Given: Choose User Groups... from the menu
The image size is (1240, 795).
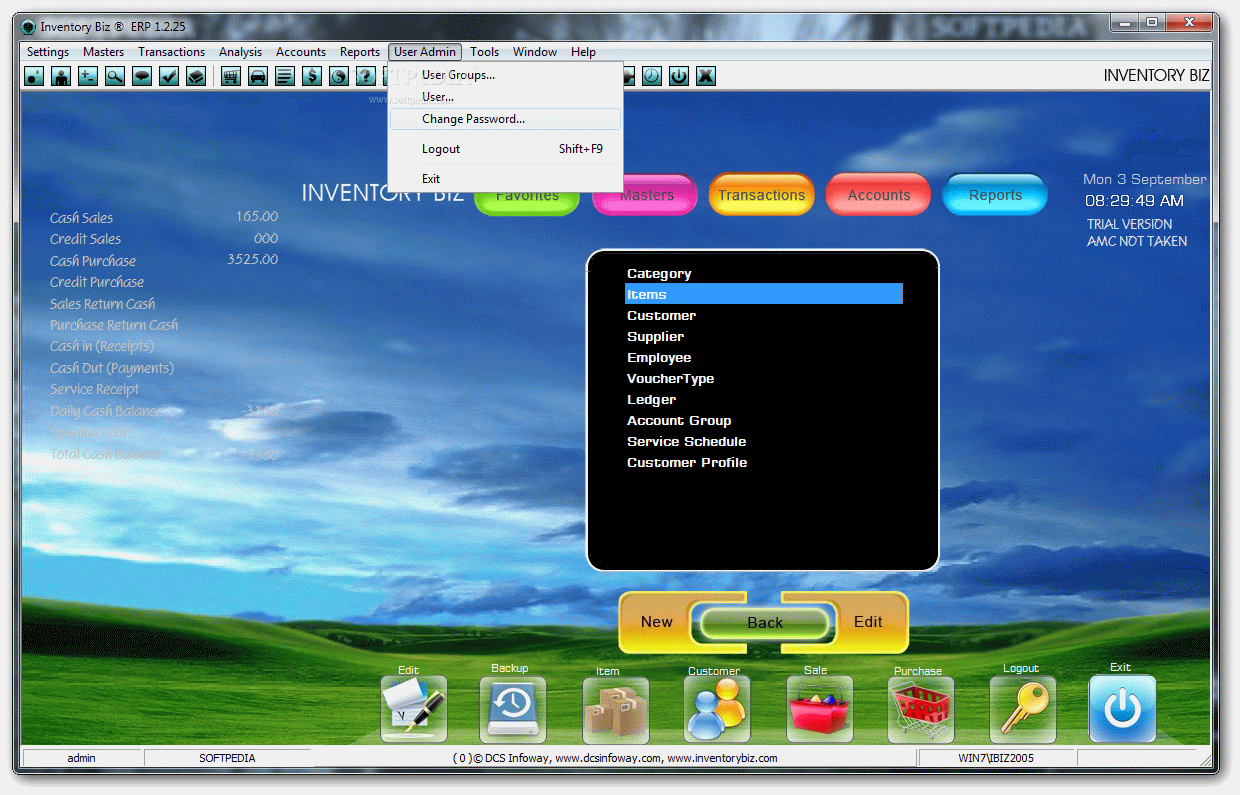Looking at the screenshot, I should click(x=505, y=75).
